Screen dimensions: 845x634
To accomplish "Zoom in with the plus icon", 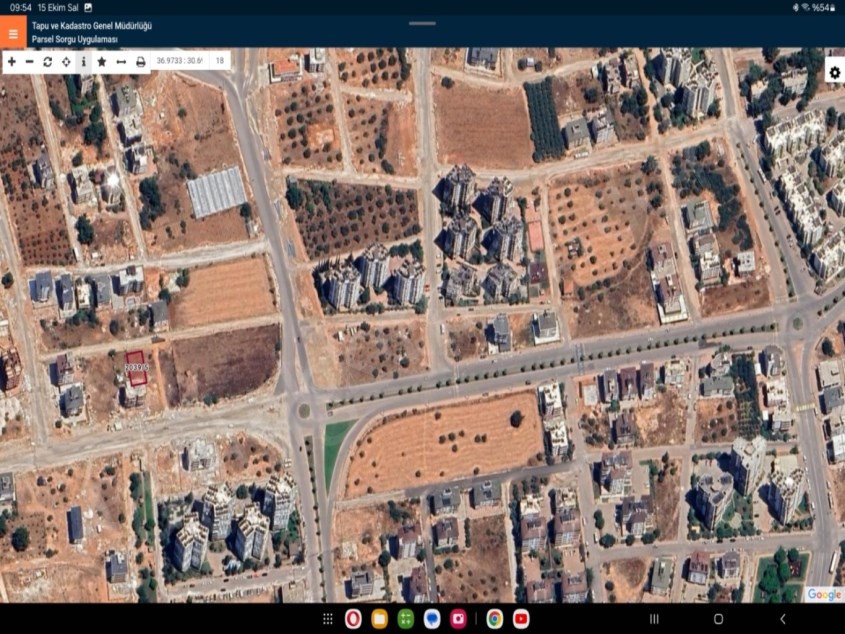I will (12, 62).
